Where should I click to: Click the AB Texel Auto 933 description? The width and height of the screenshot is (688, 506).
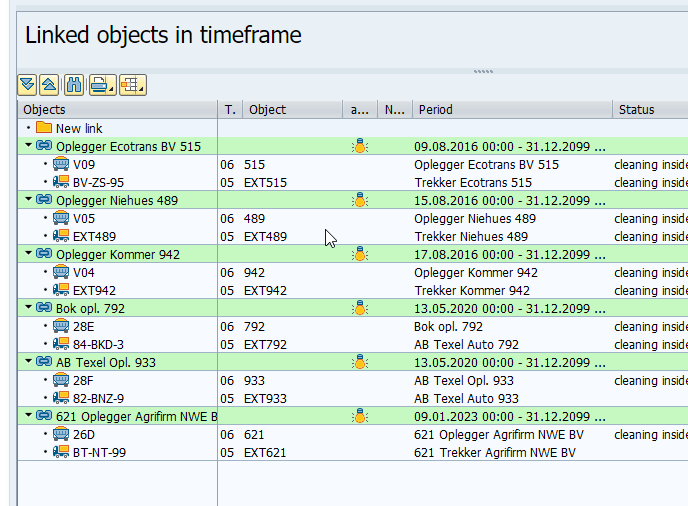coord(466,398)
